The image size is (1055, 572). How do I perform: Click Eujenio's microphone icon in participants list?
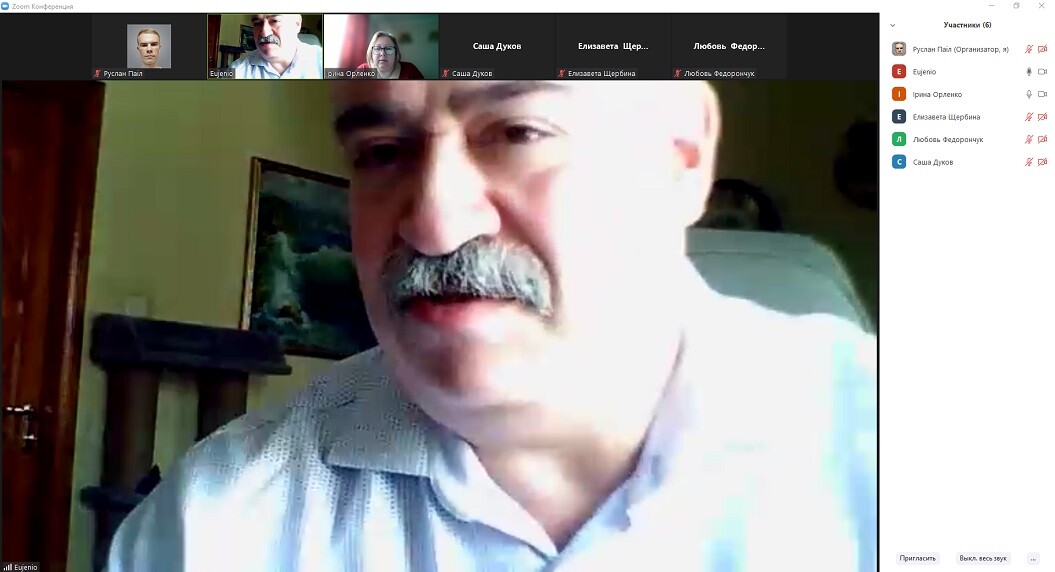(x=1028, y=72)
